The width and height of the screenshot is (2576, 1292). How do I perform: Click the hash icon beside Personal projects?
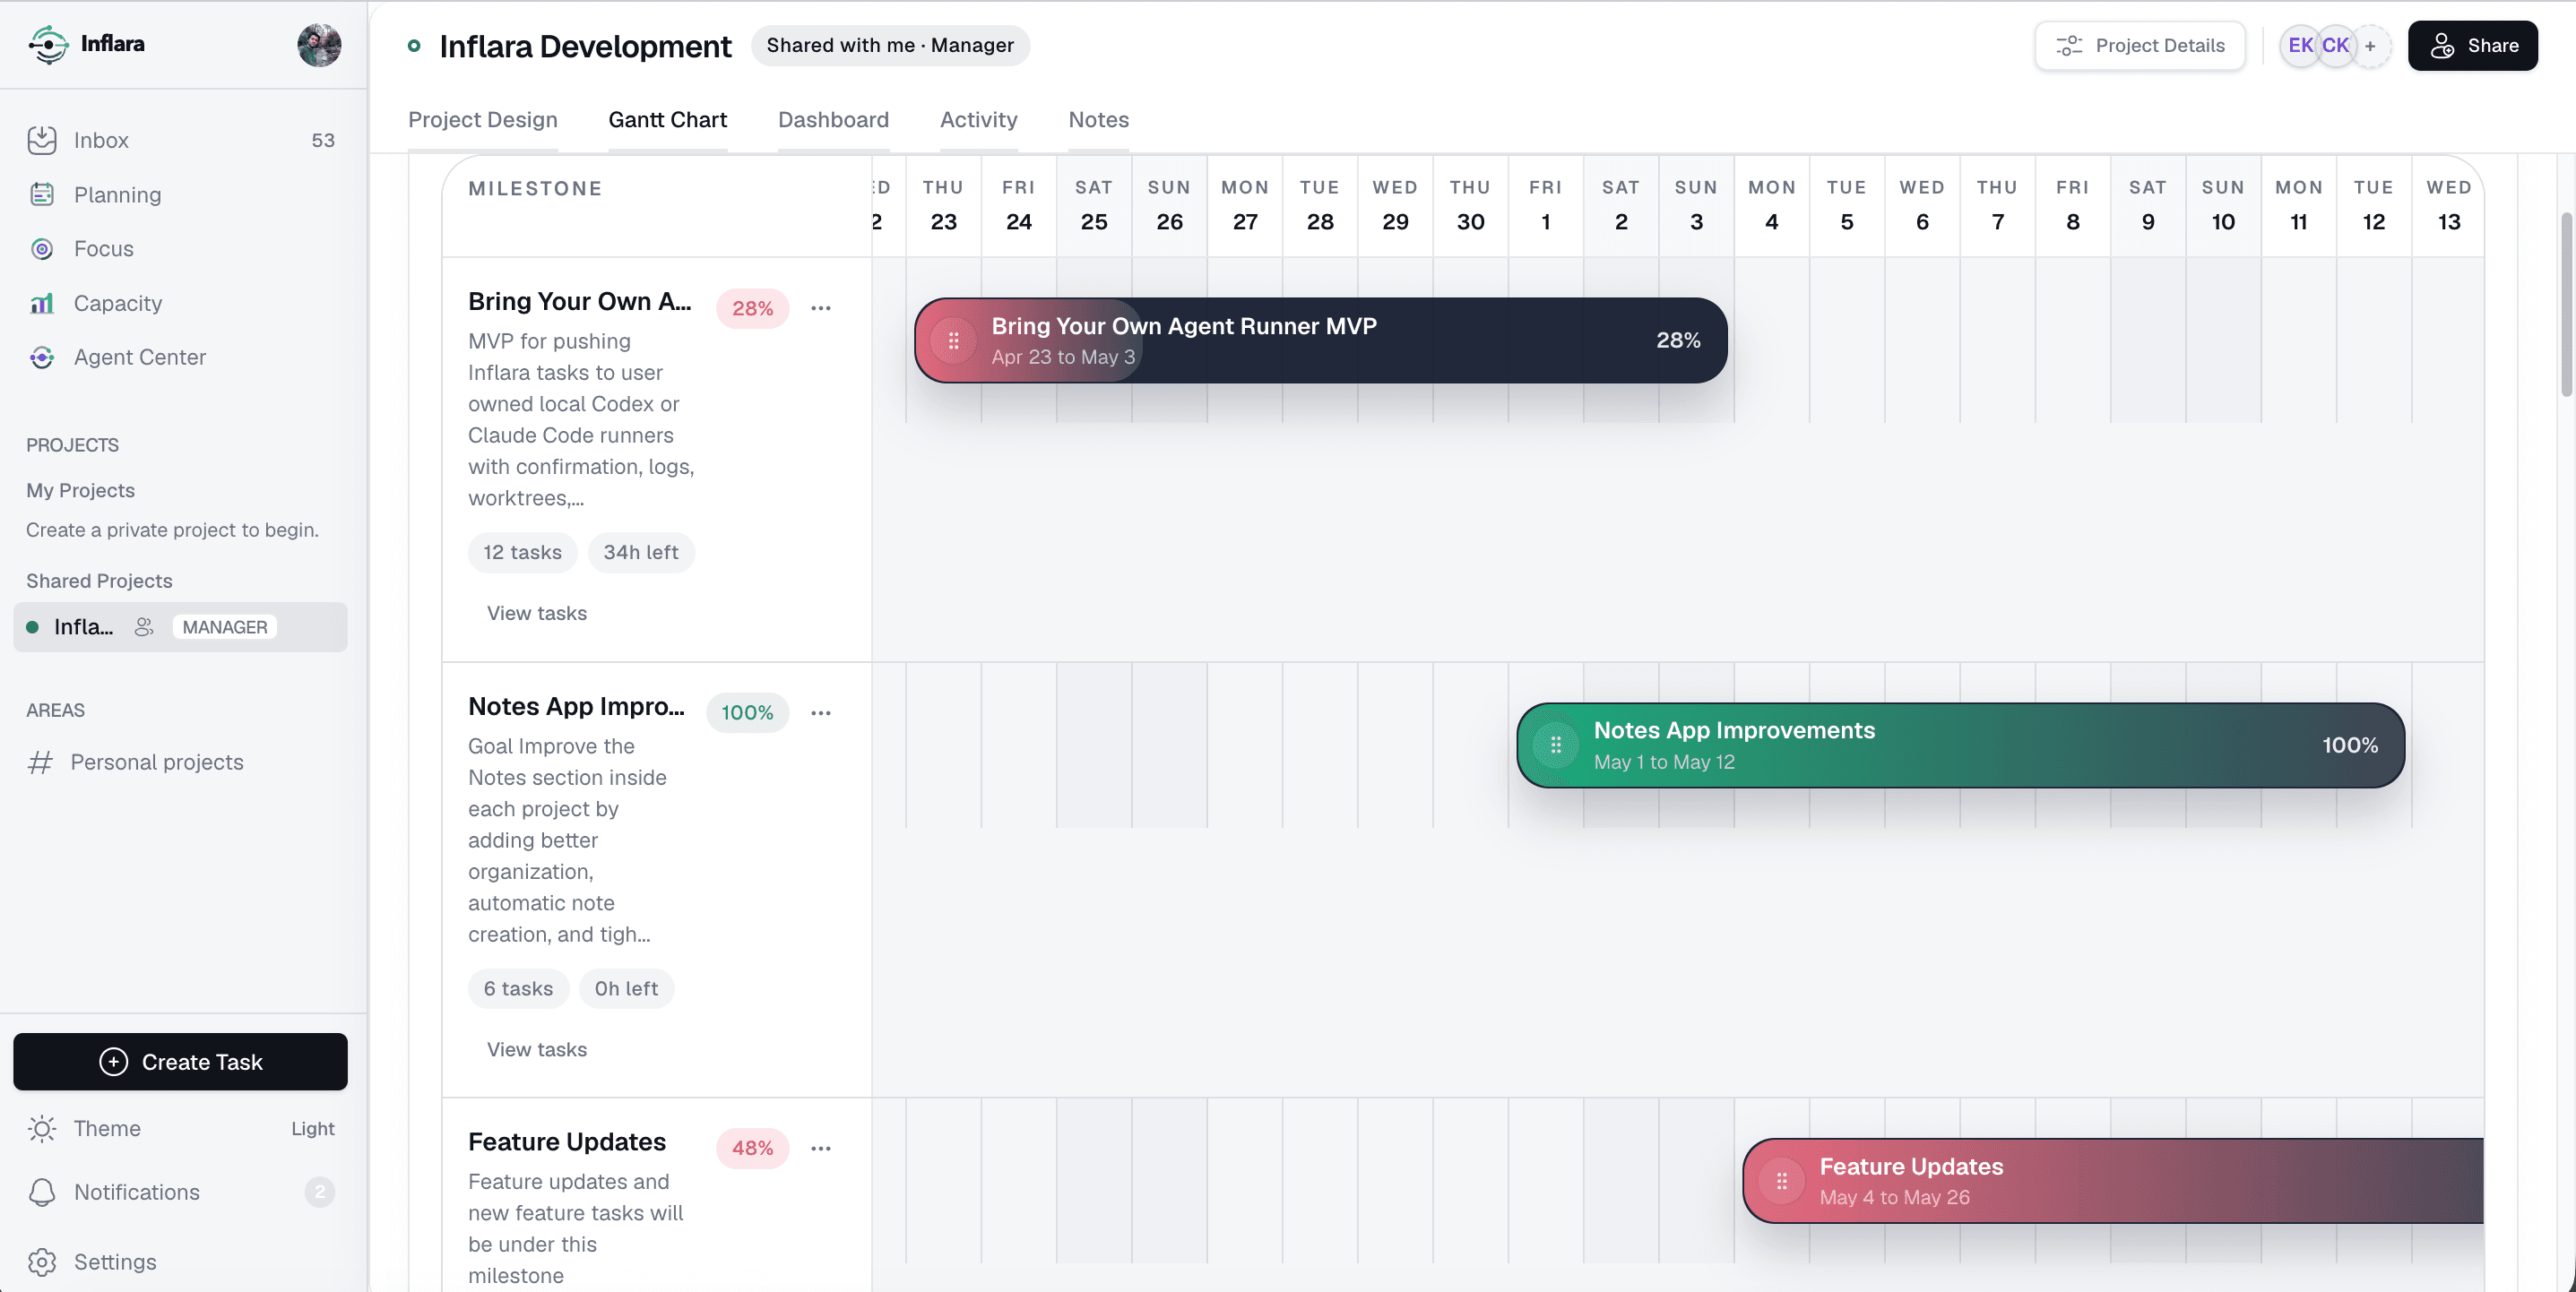pos(40,762)
